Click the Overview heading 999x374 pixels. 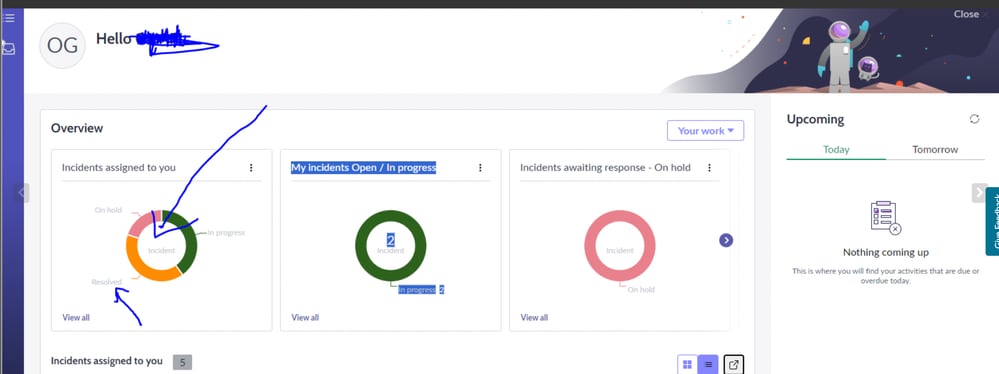(x=77, y=128)
